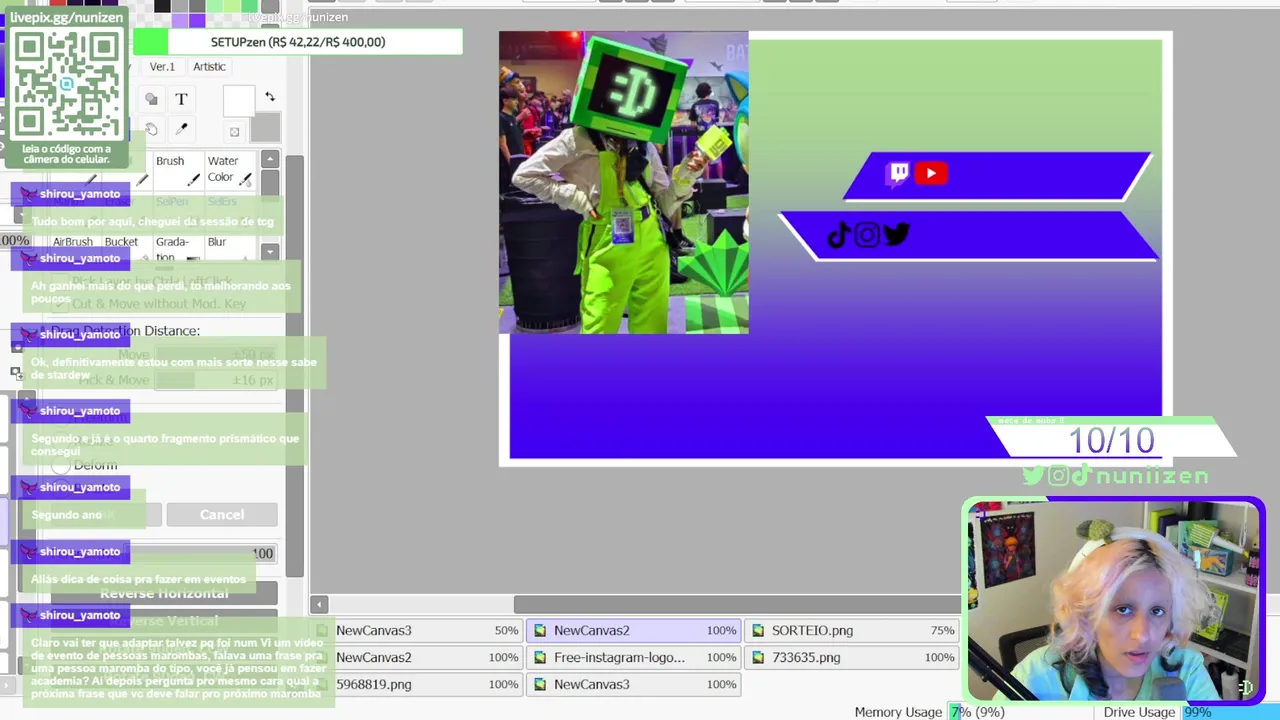The width and height of the screenshot is (1280, 720).
Task: Choose the Gradation tool preset
Action: pyautogui.click(x=177, y=248)
